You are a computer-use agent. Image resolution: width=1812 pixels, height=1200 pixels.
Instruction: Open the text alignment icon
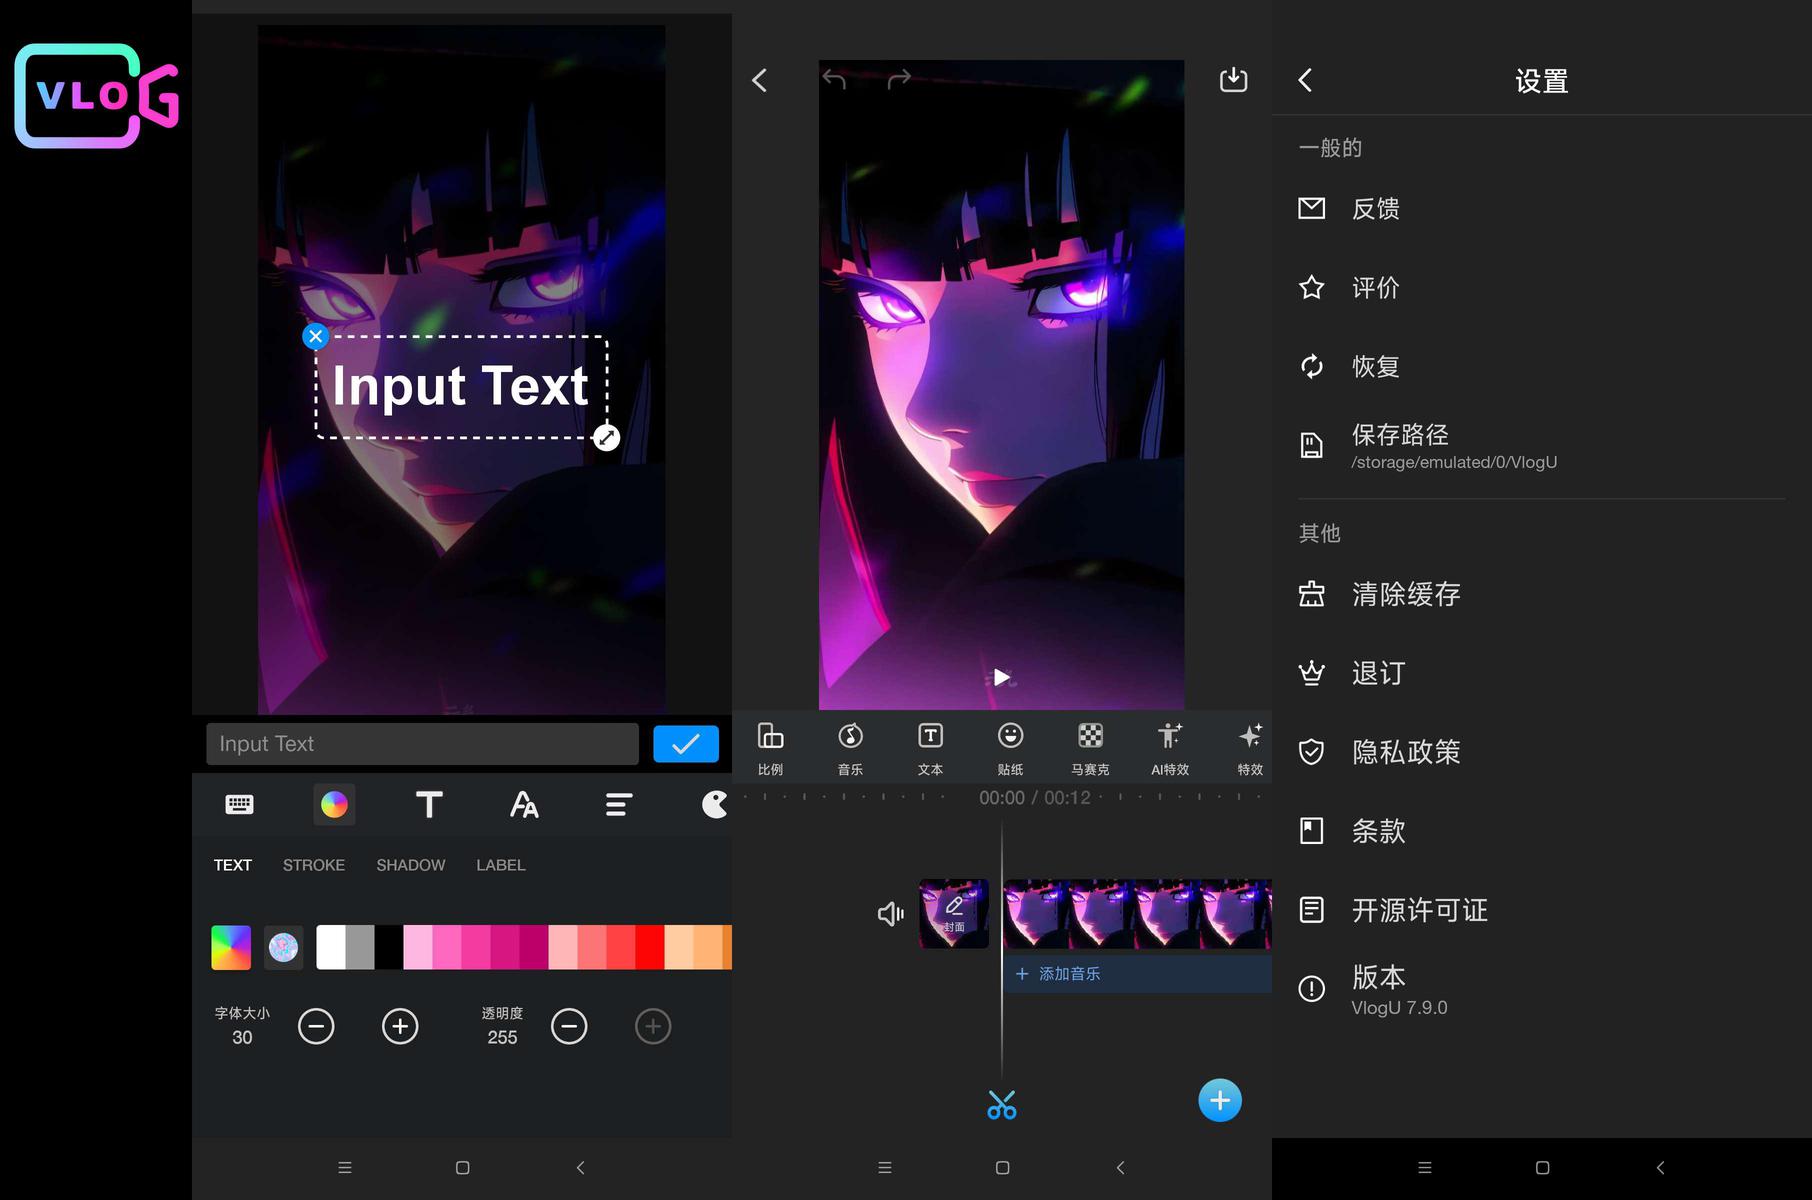[x=619, y=804]
